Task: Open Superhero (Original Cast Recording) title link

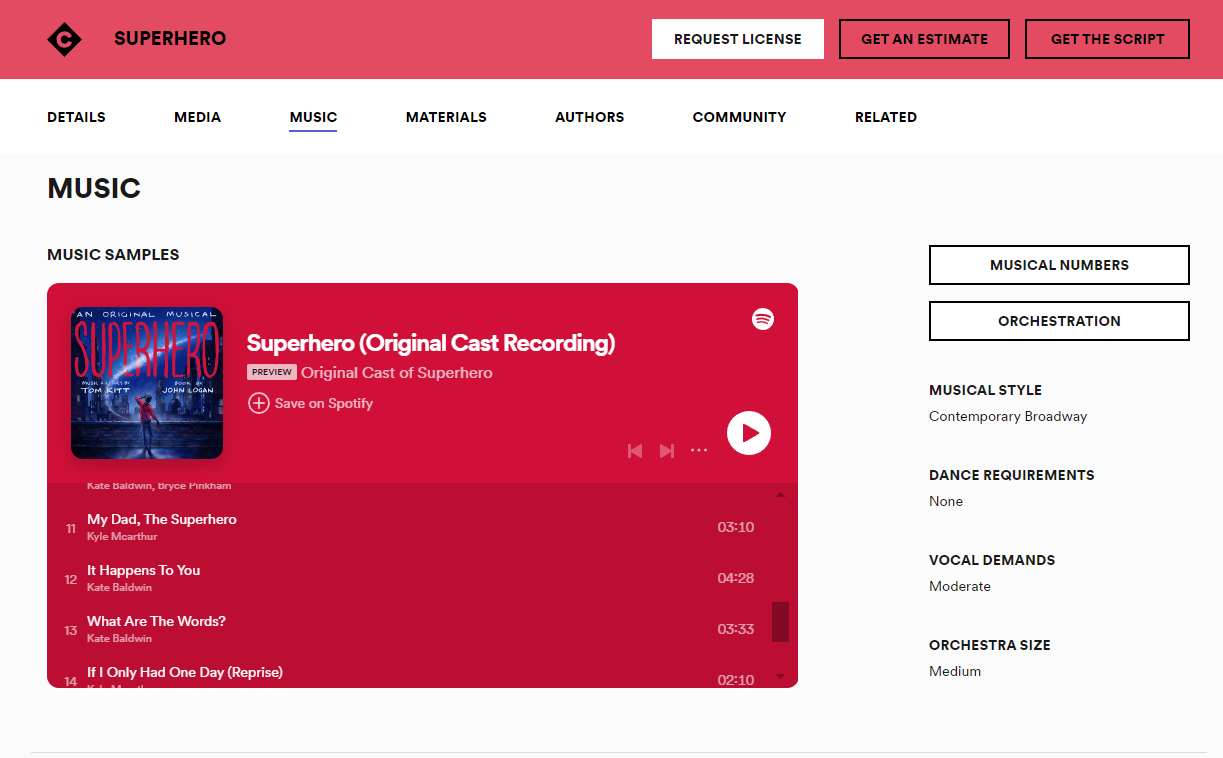Action: tap(431, 343)
